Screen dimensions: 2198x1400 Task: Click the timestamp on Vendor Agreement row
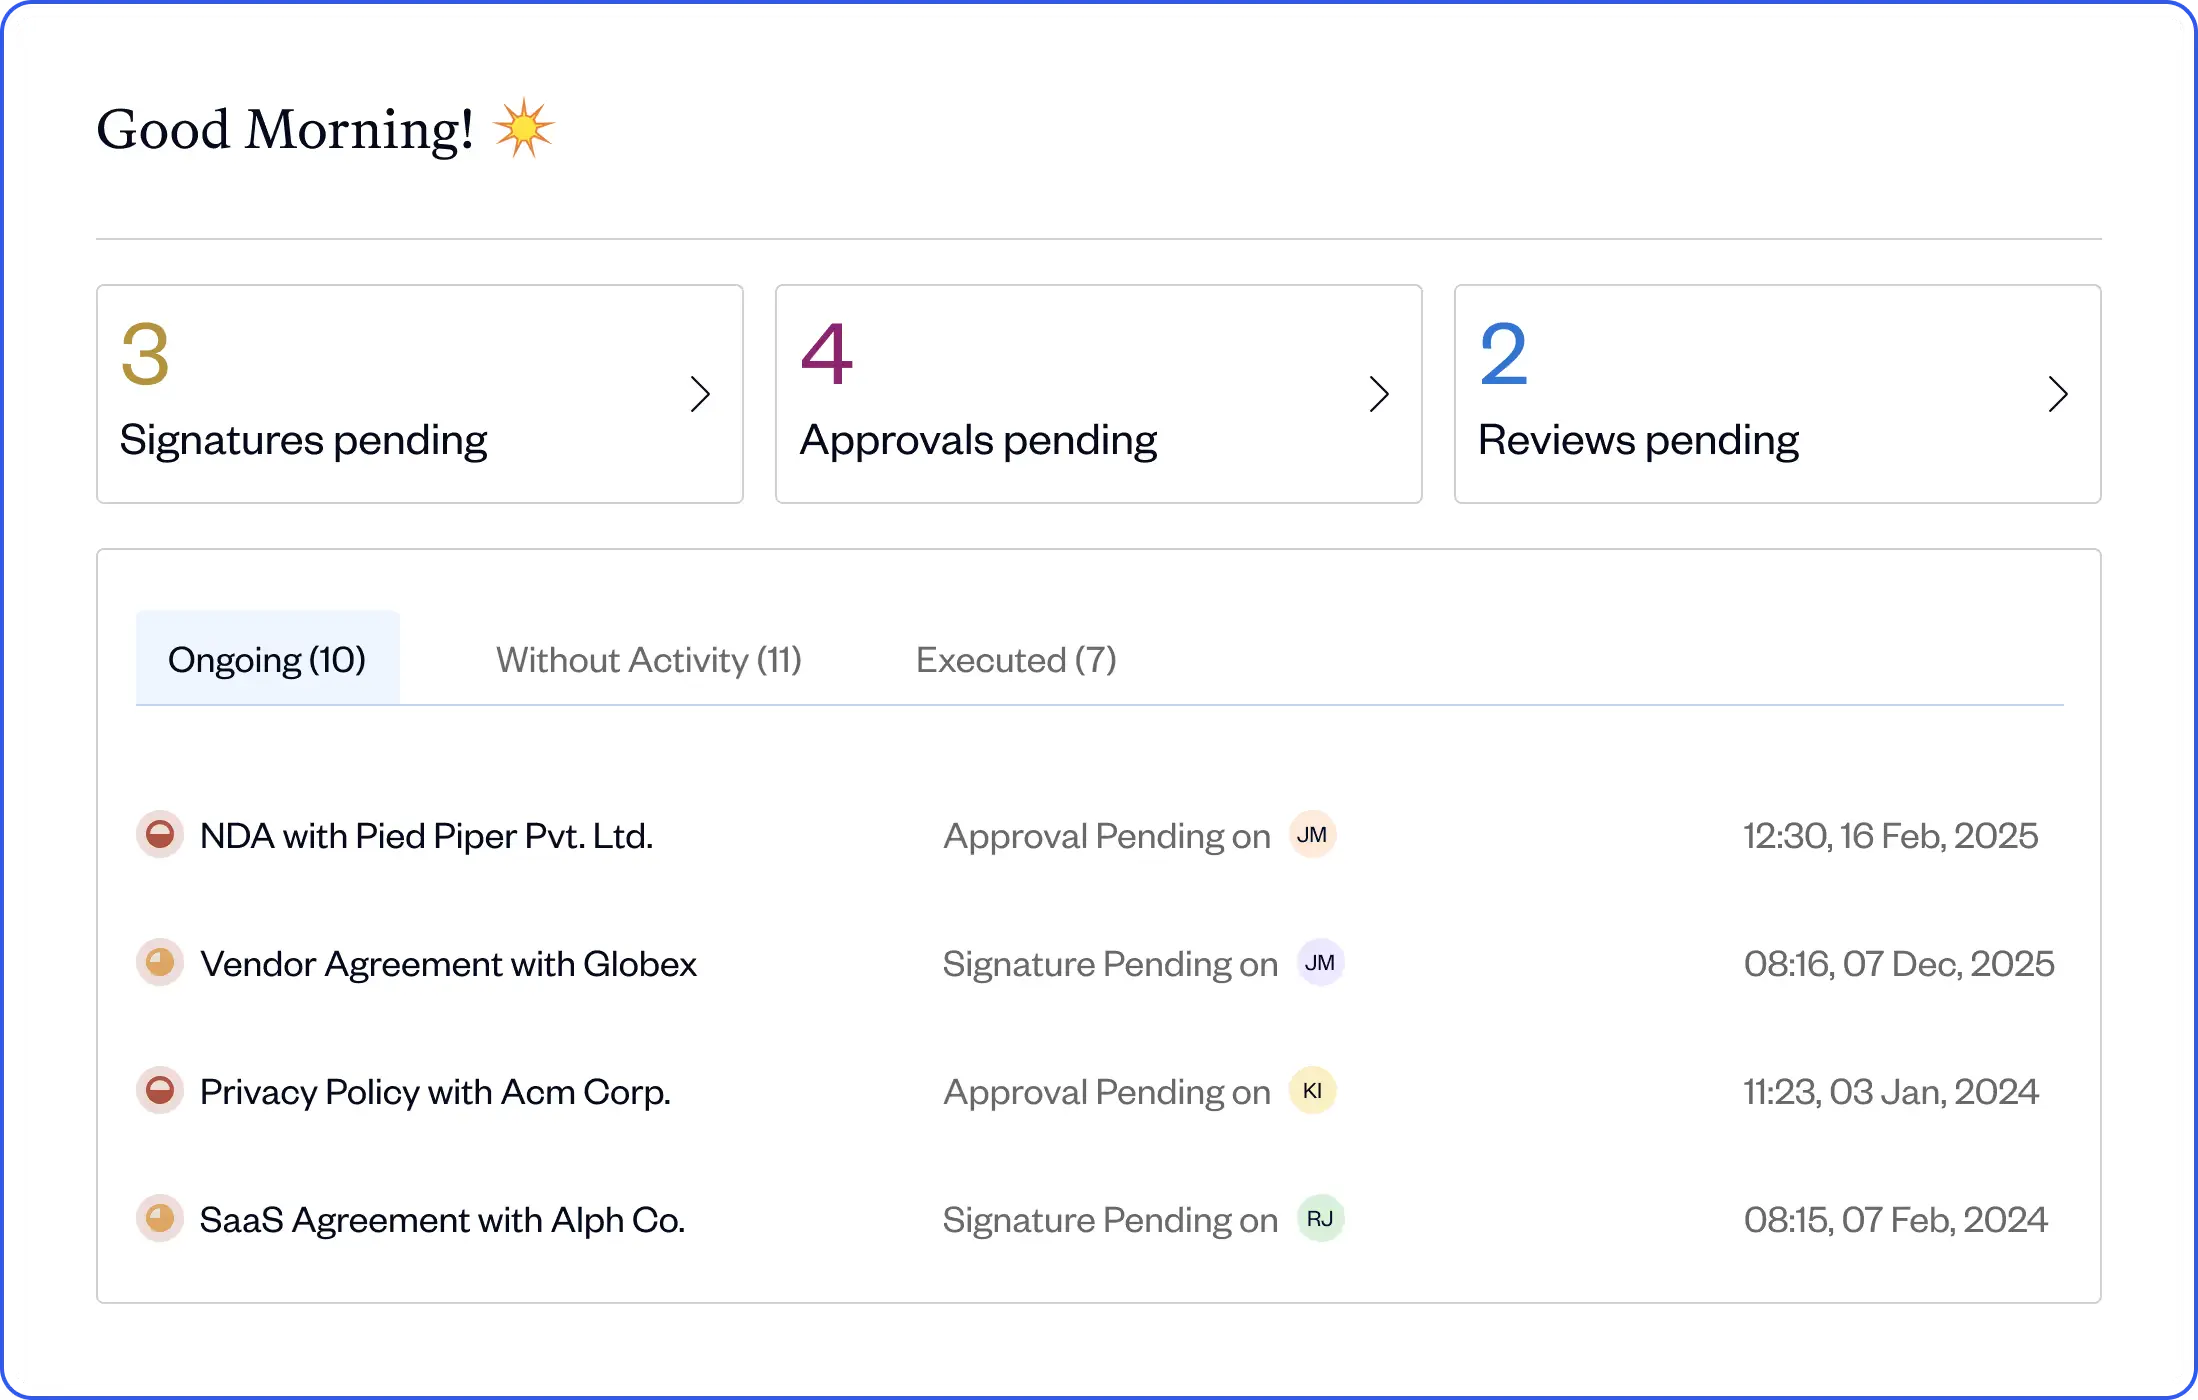(1899, 963)
